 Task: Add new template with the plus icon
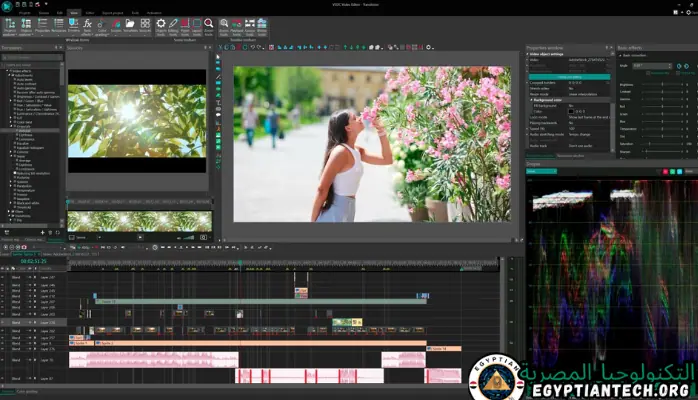point(43,232)
